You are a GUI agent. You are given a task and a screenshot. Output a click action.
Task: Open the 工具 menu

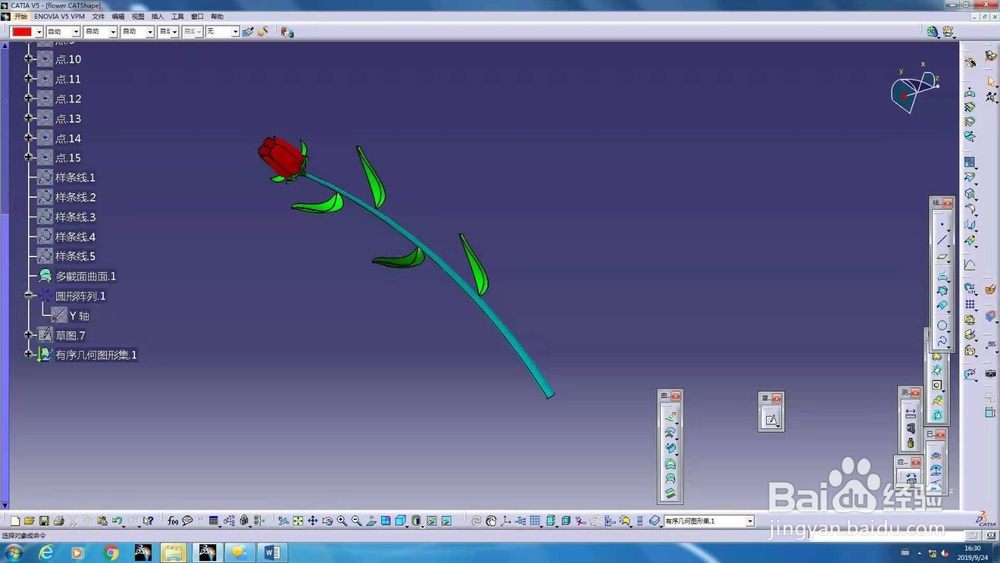coord(177,17)
